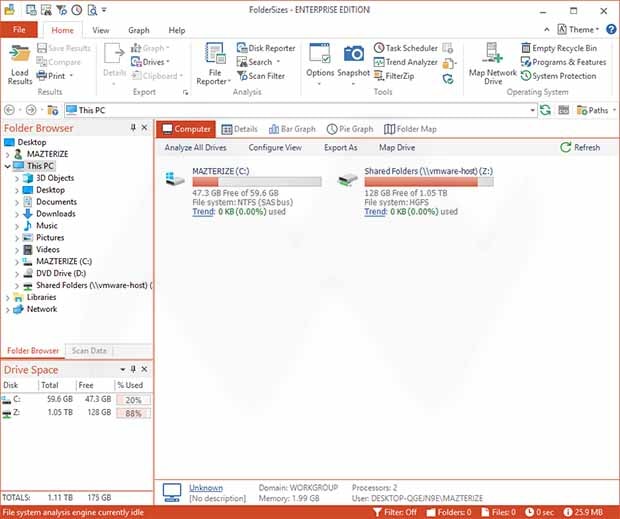Expand the Network tree node
This screenshot has height=519, width=620.
[8, 310]
